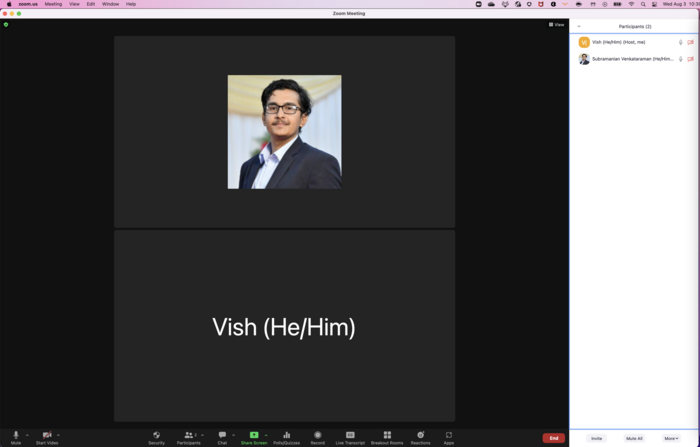Open the Security options
This screenshot has width=700, height=447.
point(156,436)
